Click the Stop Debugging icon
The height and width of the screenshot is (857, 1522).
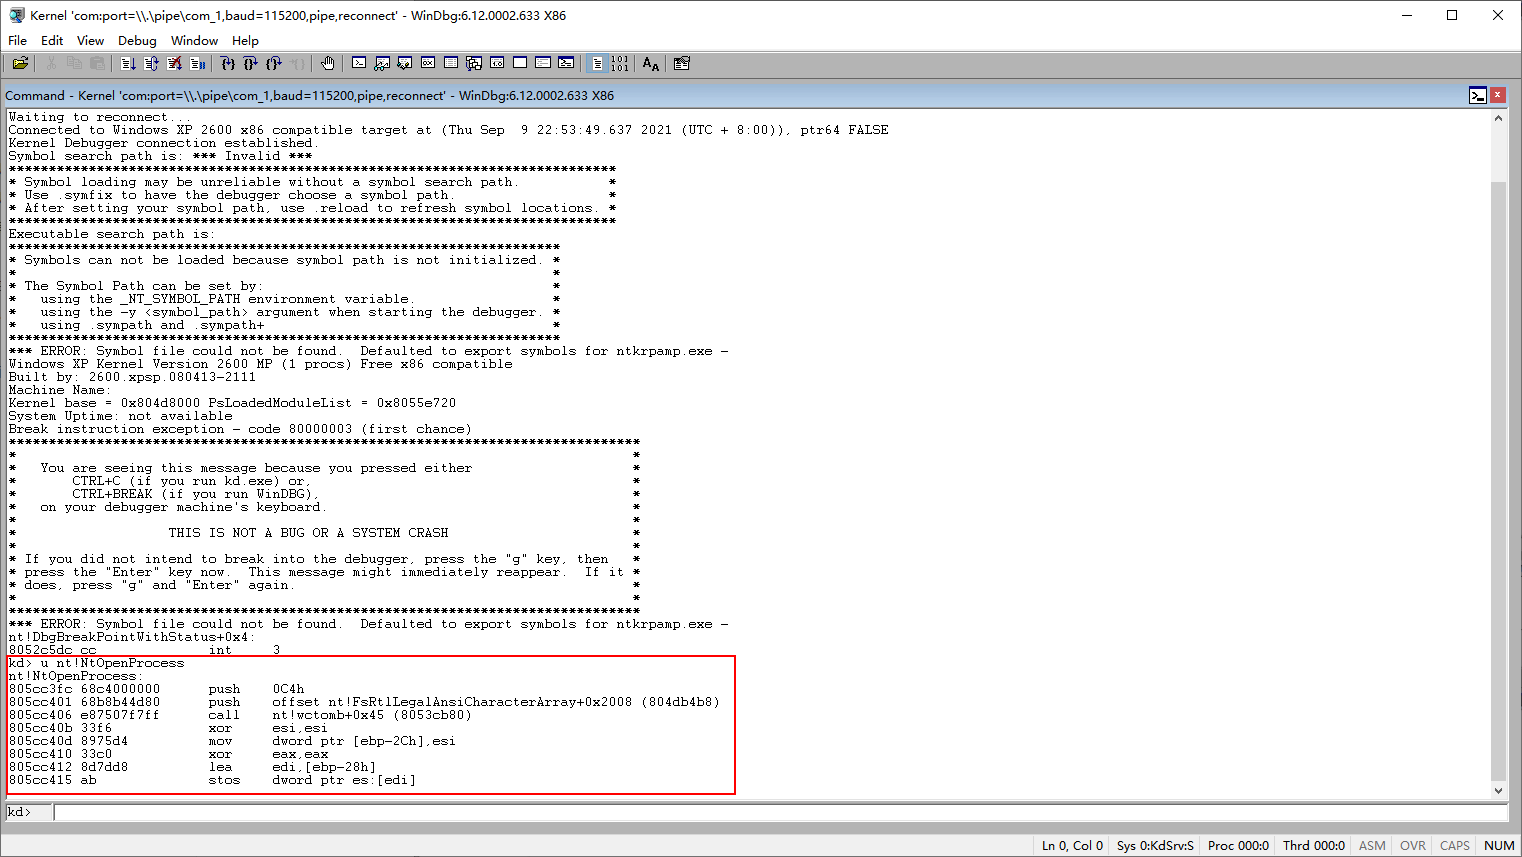(x=174, y=63)
